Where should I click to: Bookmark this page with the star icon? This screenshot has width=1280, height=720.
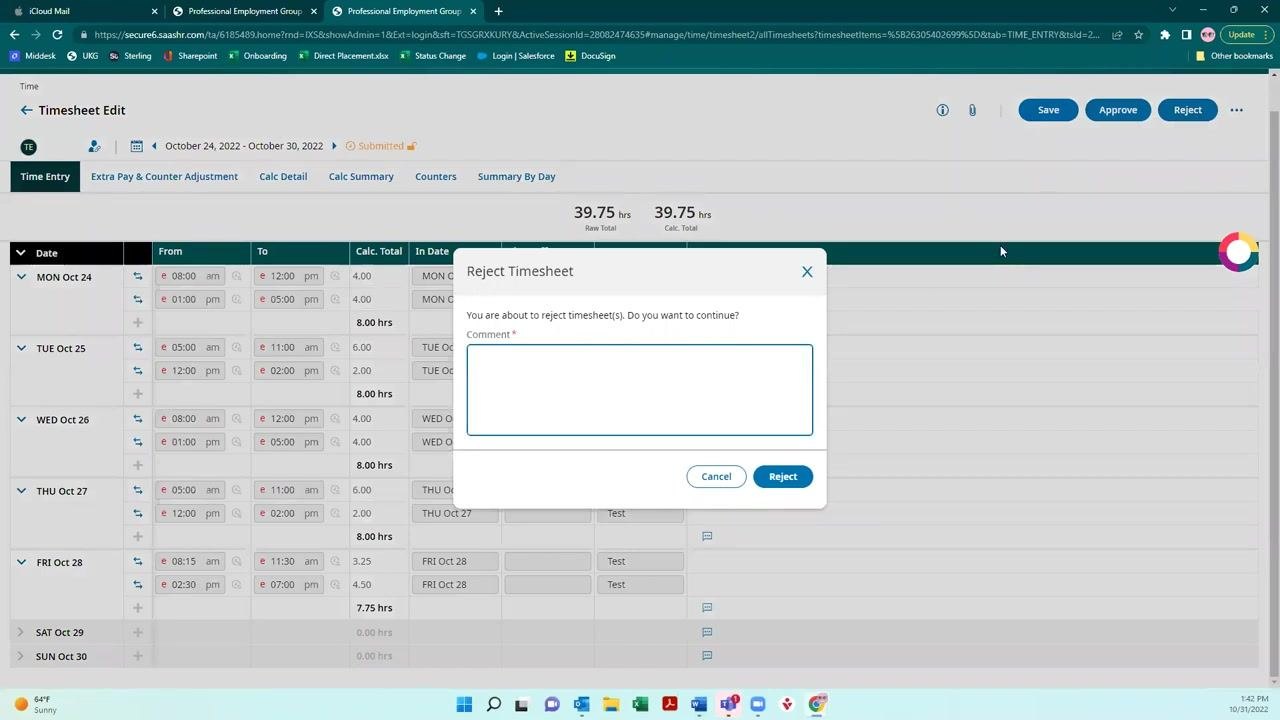point(1138,34)
